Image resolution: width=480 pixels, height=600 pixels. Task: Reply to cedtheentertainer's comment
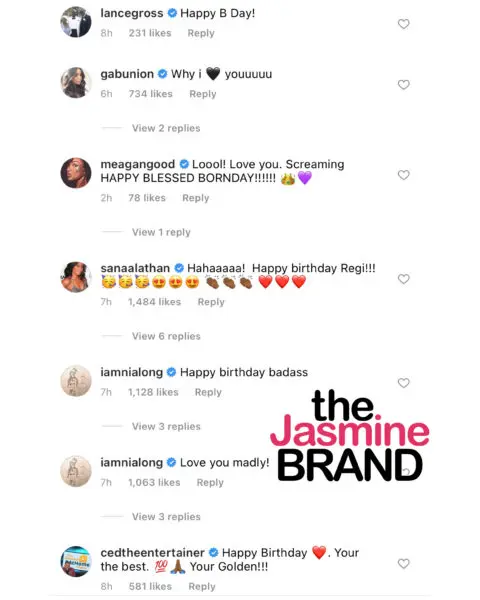click(x=202, y=586)
